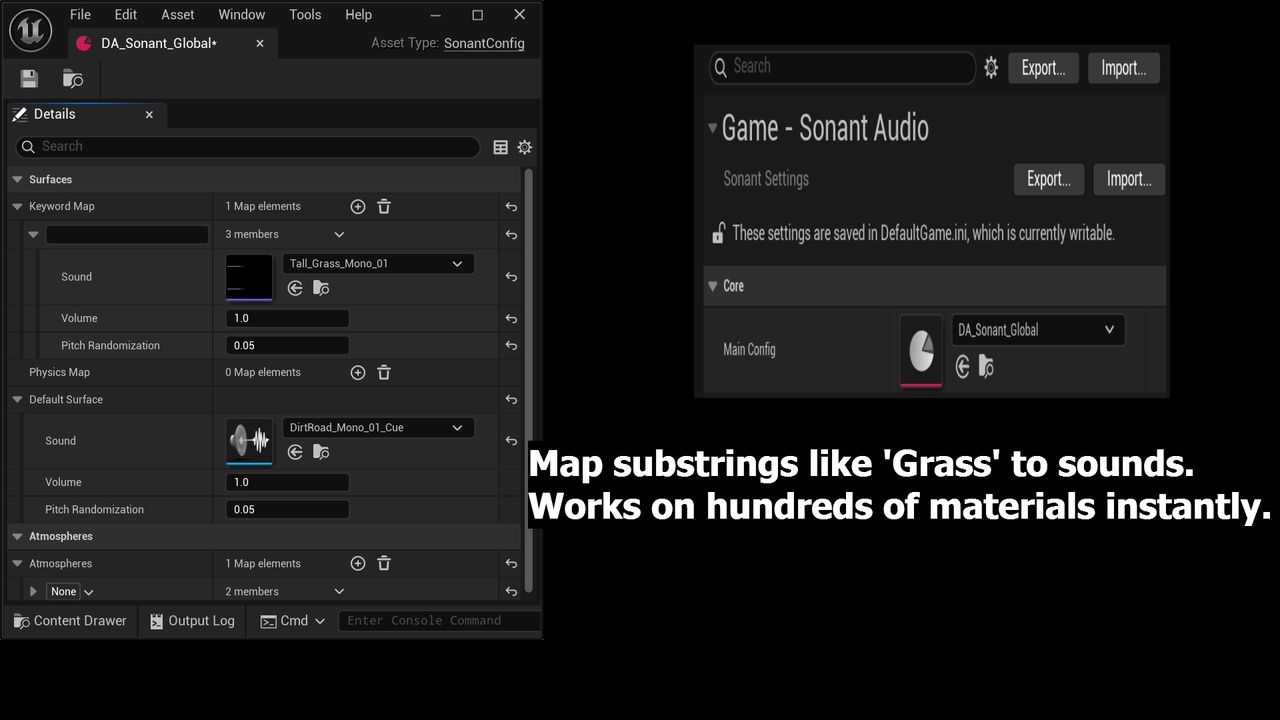Collapse the Surfaces section
Screen dimensions: 1280x720
[x=16, y=179]
